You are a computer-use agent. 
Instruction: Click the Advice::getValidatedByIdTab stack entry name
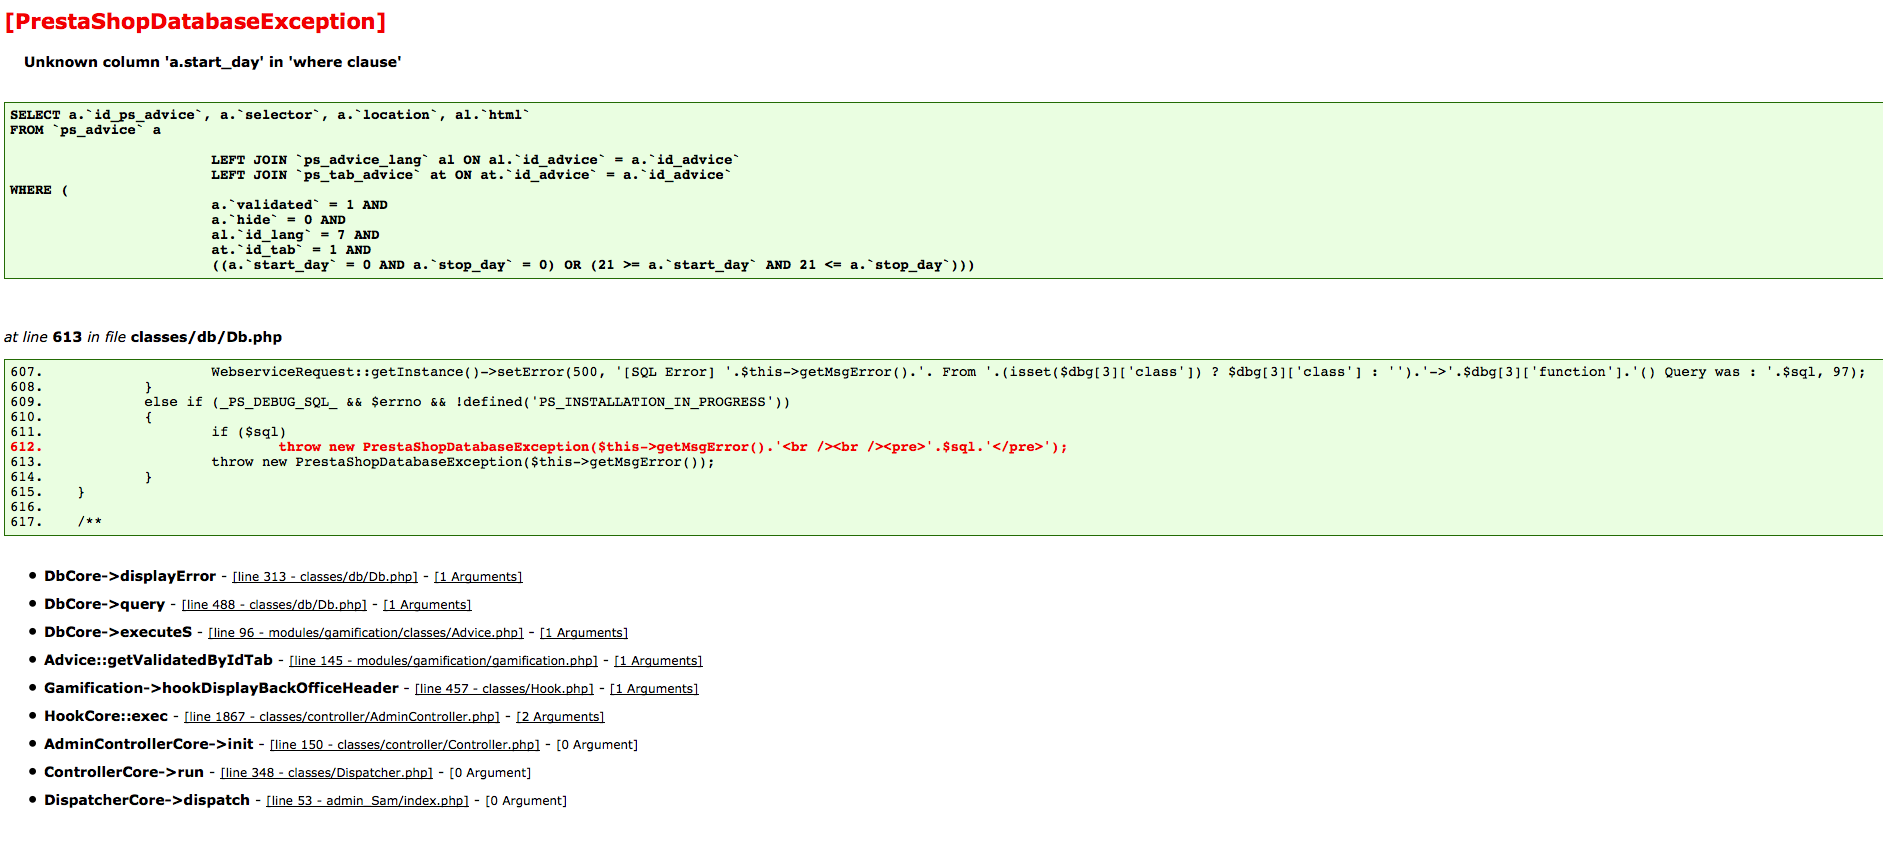pyautogui.click(x=158, y=660)
